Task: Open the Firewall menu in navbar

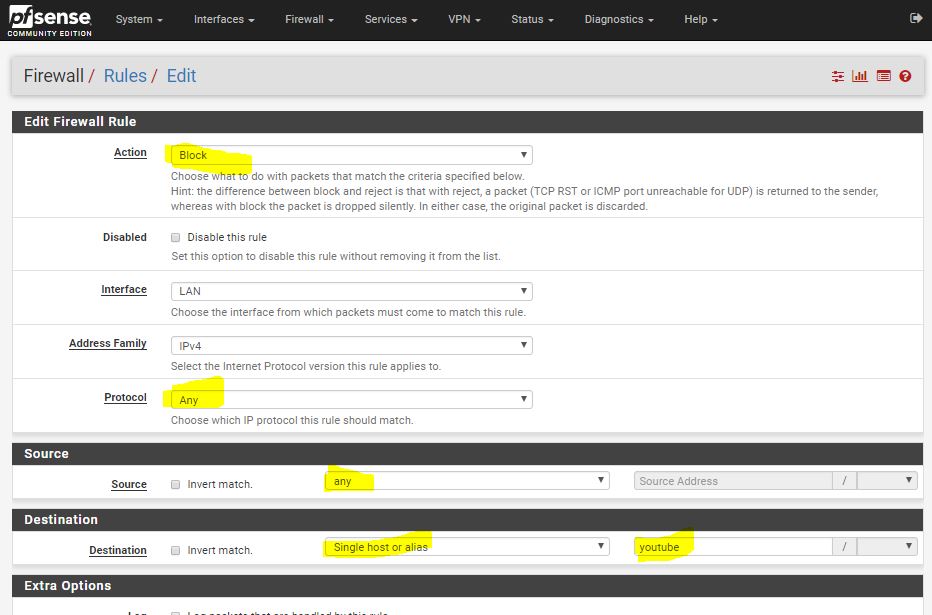Action: point(309,19)
